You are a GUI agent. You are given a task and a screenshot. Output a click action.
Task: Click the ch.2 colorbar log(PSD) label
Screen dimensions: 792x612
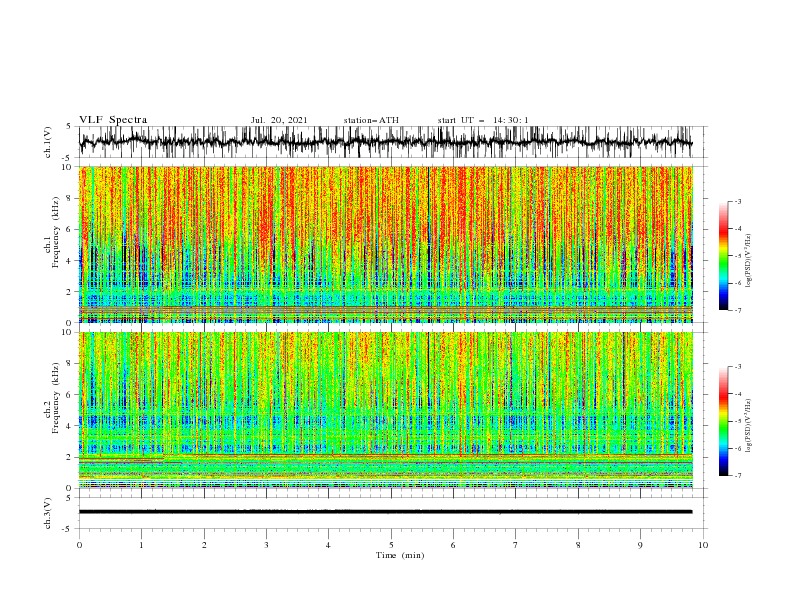pyautogui.click(x=748, y=425)
